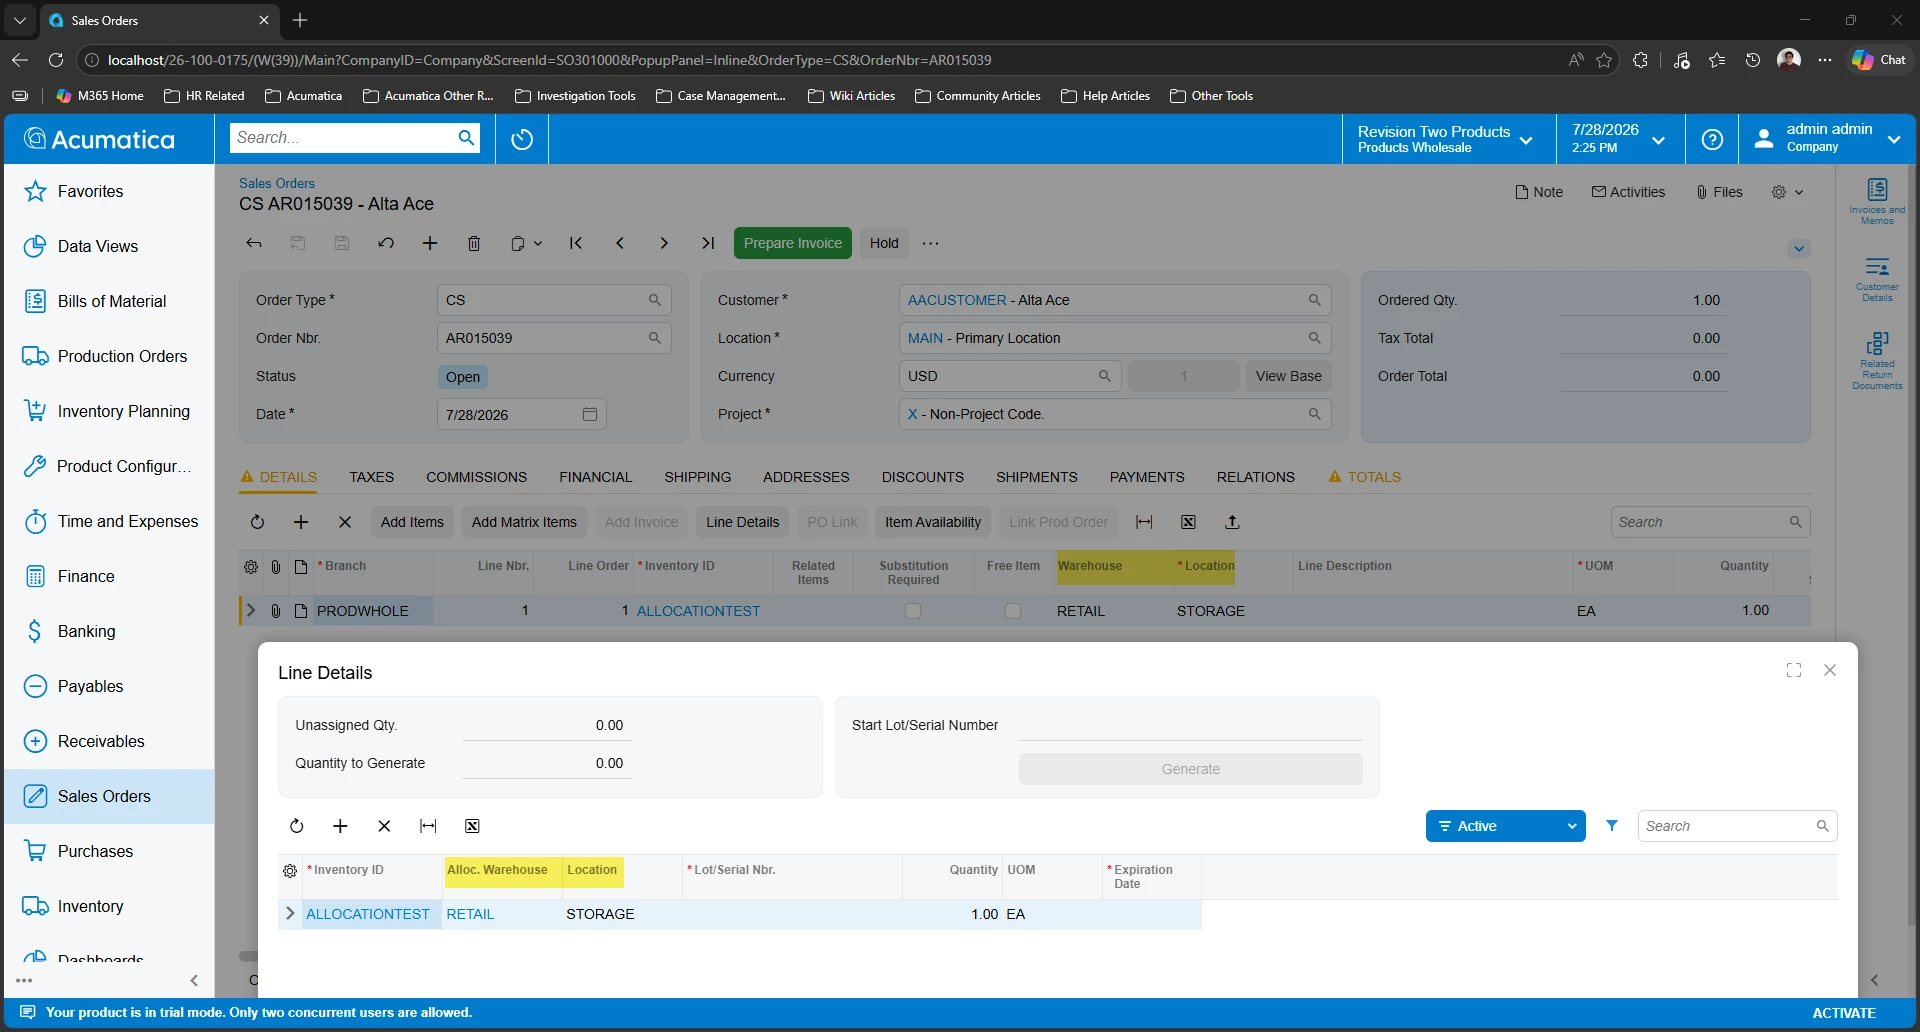Open the Date calendar picker
Screen dimensions: 1920x1032
point(590,414)
